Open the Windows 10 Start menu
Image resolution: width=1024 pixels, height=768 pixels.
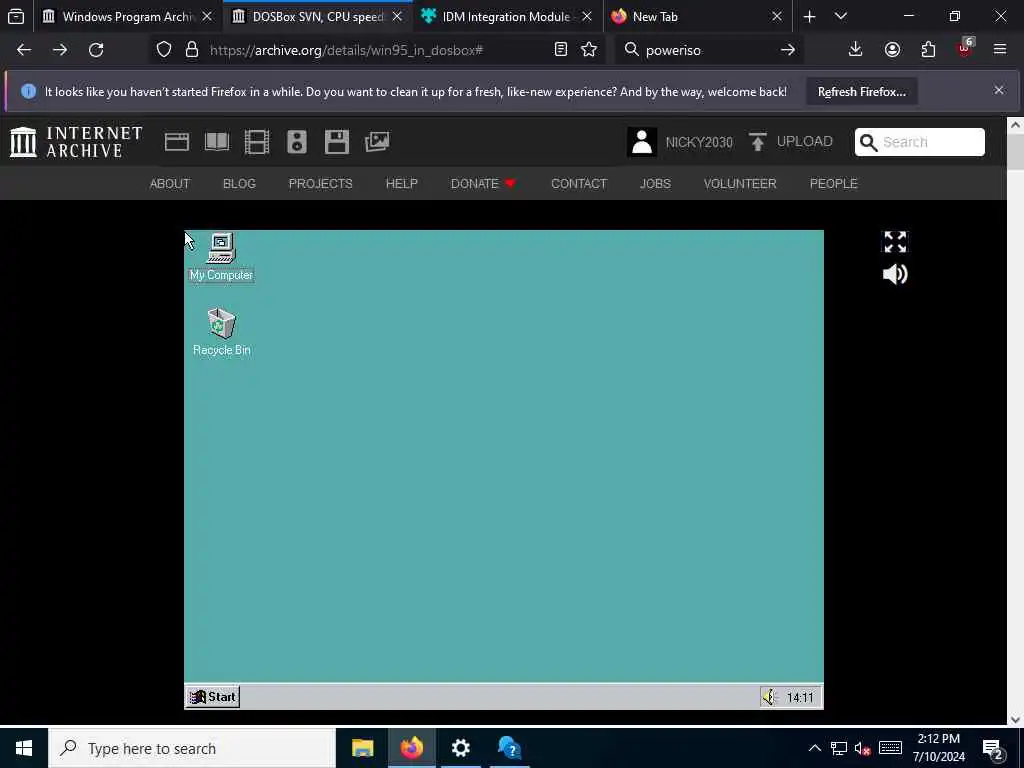pyautogui.click(x=24, y=748)
